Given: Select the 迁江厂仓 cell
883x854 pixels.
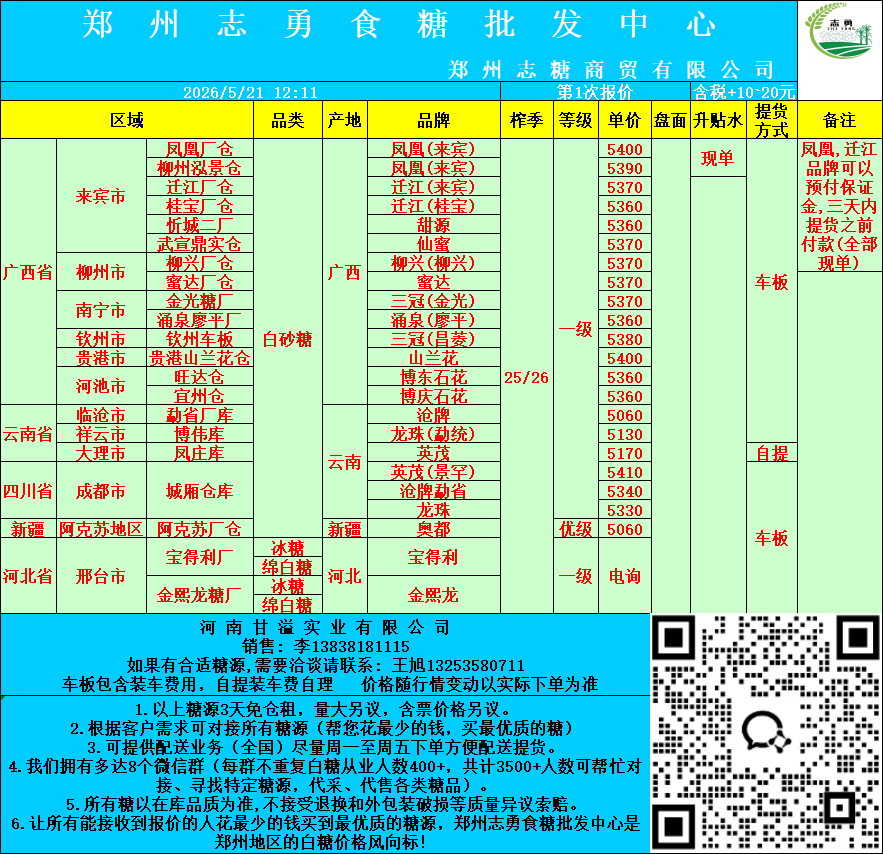Looking at the screenshot, I should pos(199,187).
